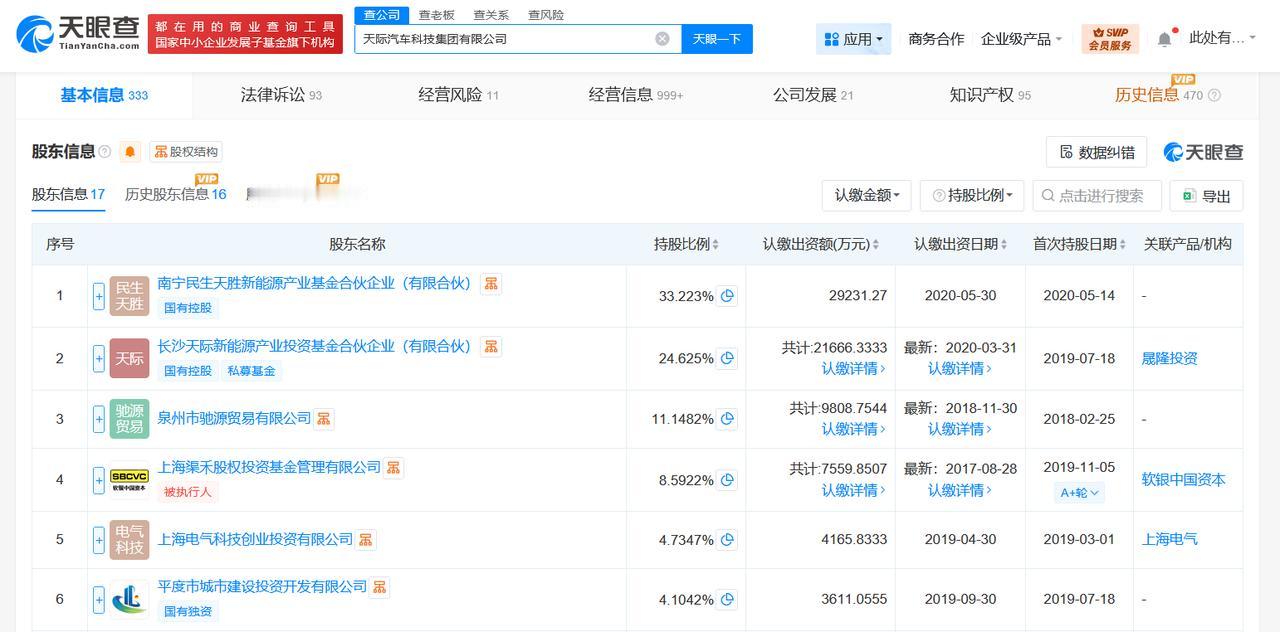Click the orange bell alert beside 股东信息

130,152
